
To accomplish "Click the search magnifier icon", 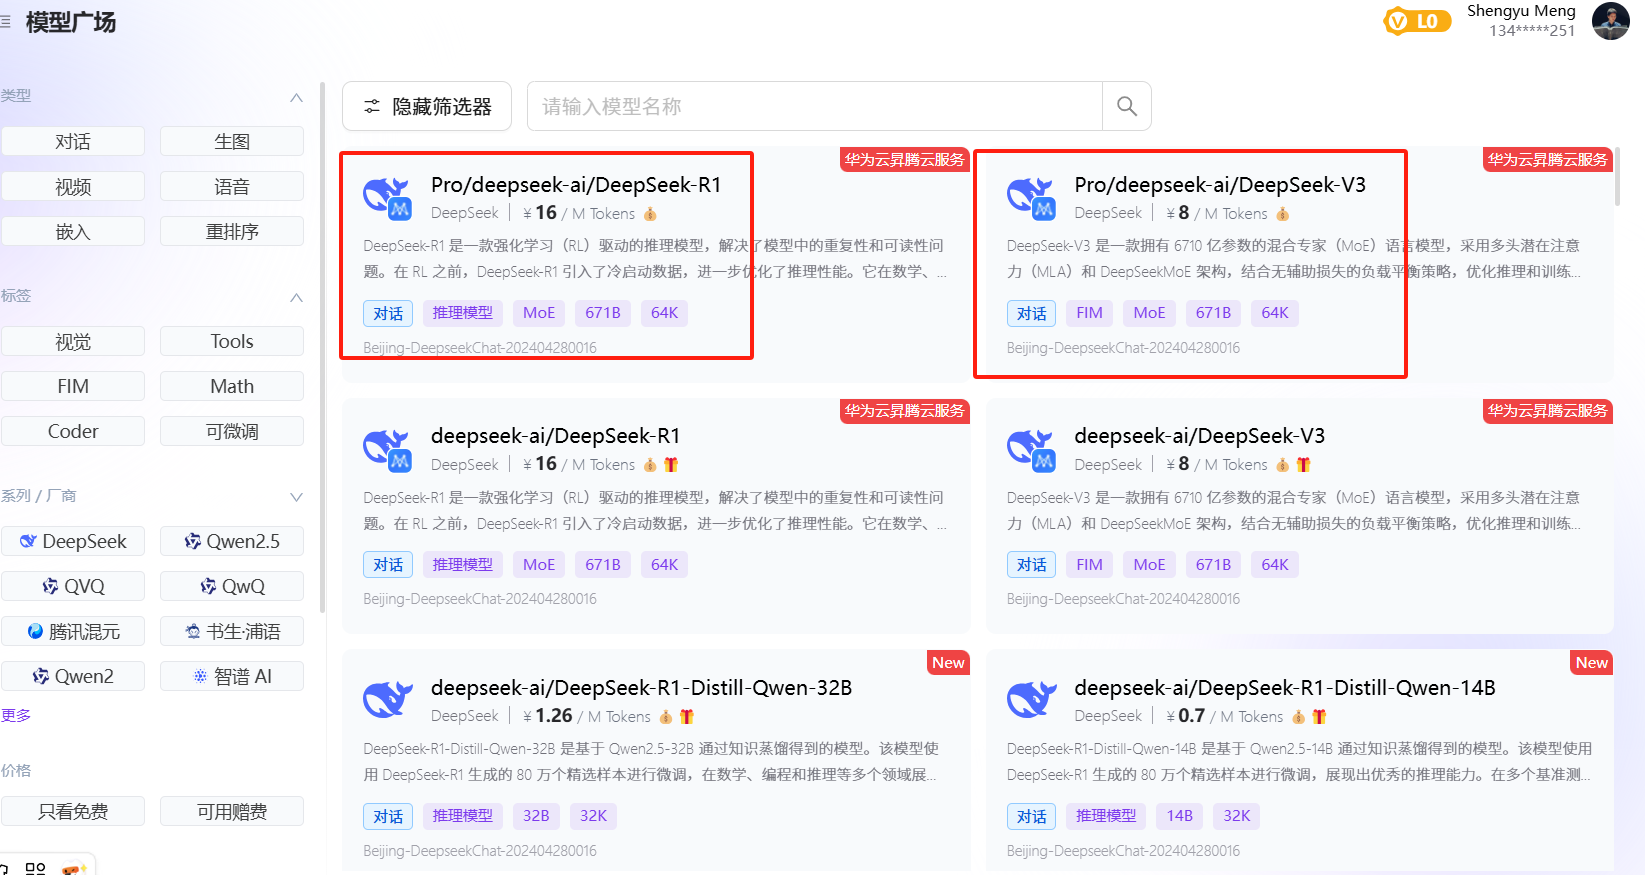I will (x=1126, y=106).
